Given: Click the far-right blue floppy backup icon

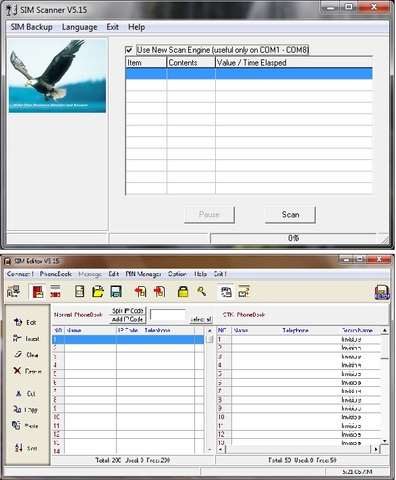Looking at the screenshot, I should pyautogui.click(x=382, y=292).
